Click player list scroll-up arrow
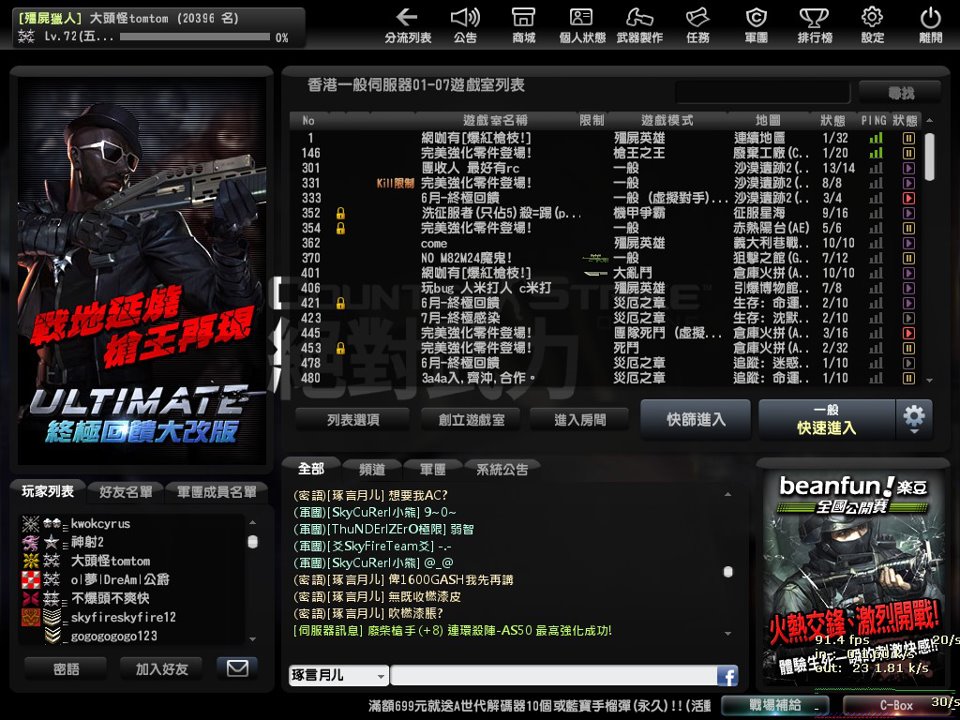The image size is (960, 720). (252, 523)
